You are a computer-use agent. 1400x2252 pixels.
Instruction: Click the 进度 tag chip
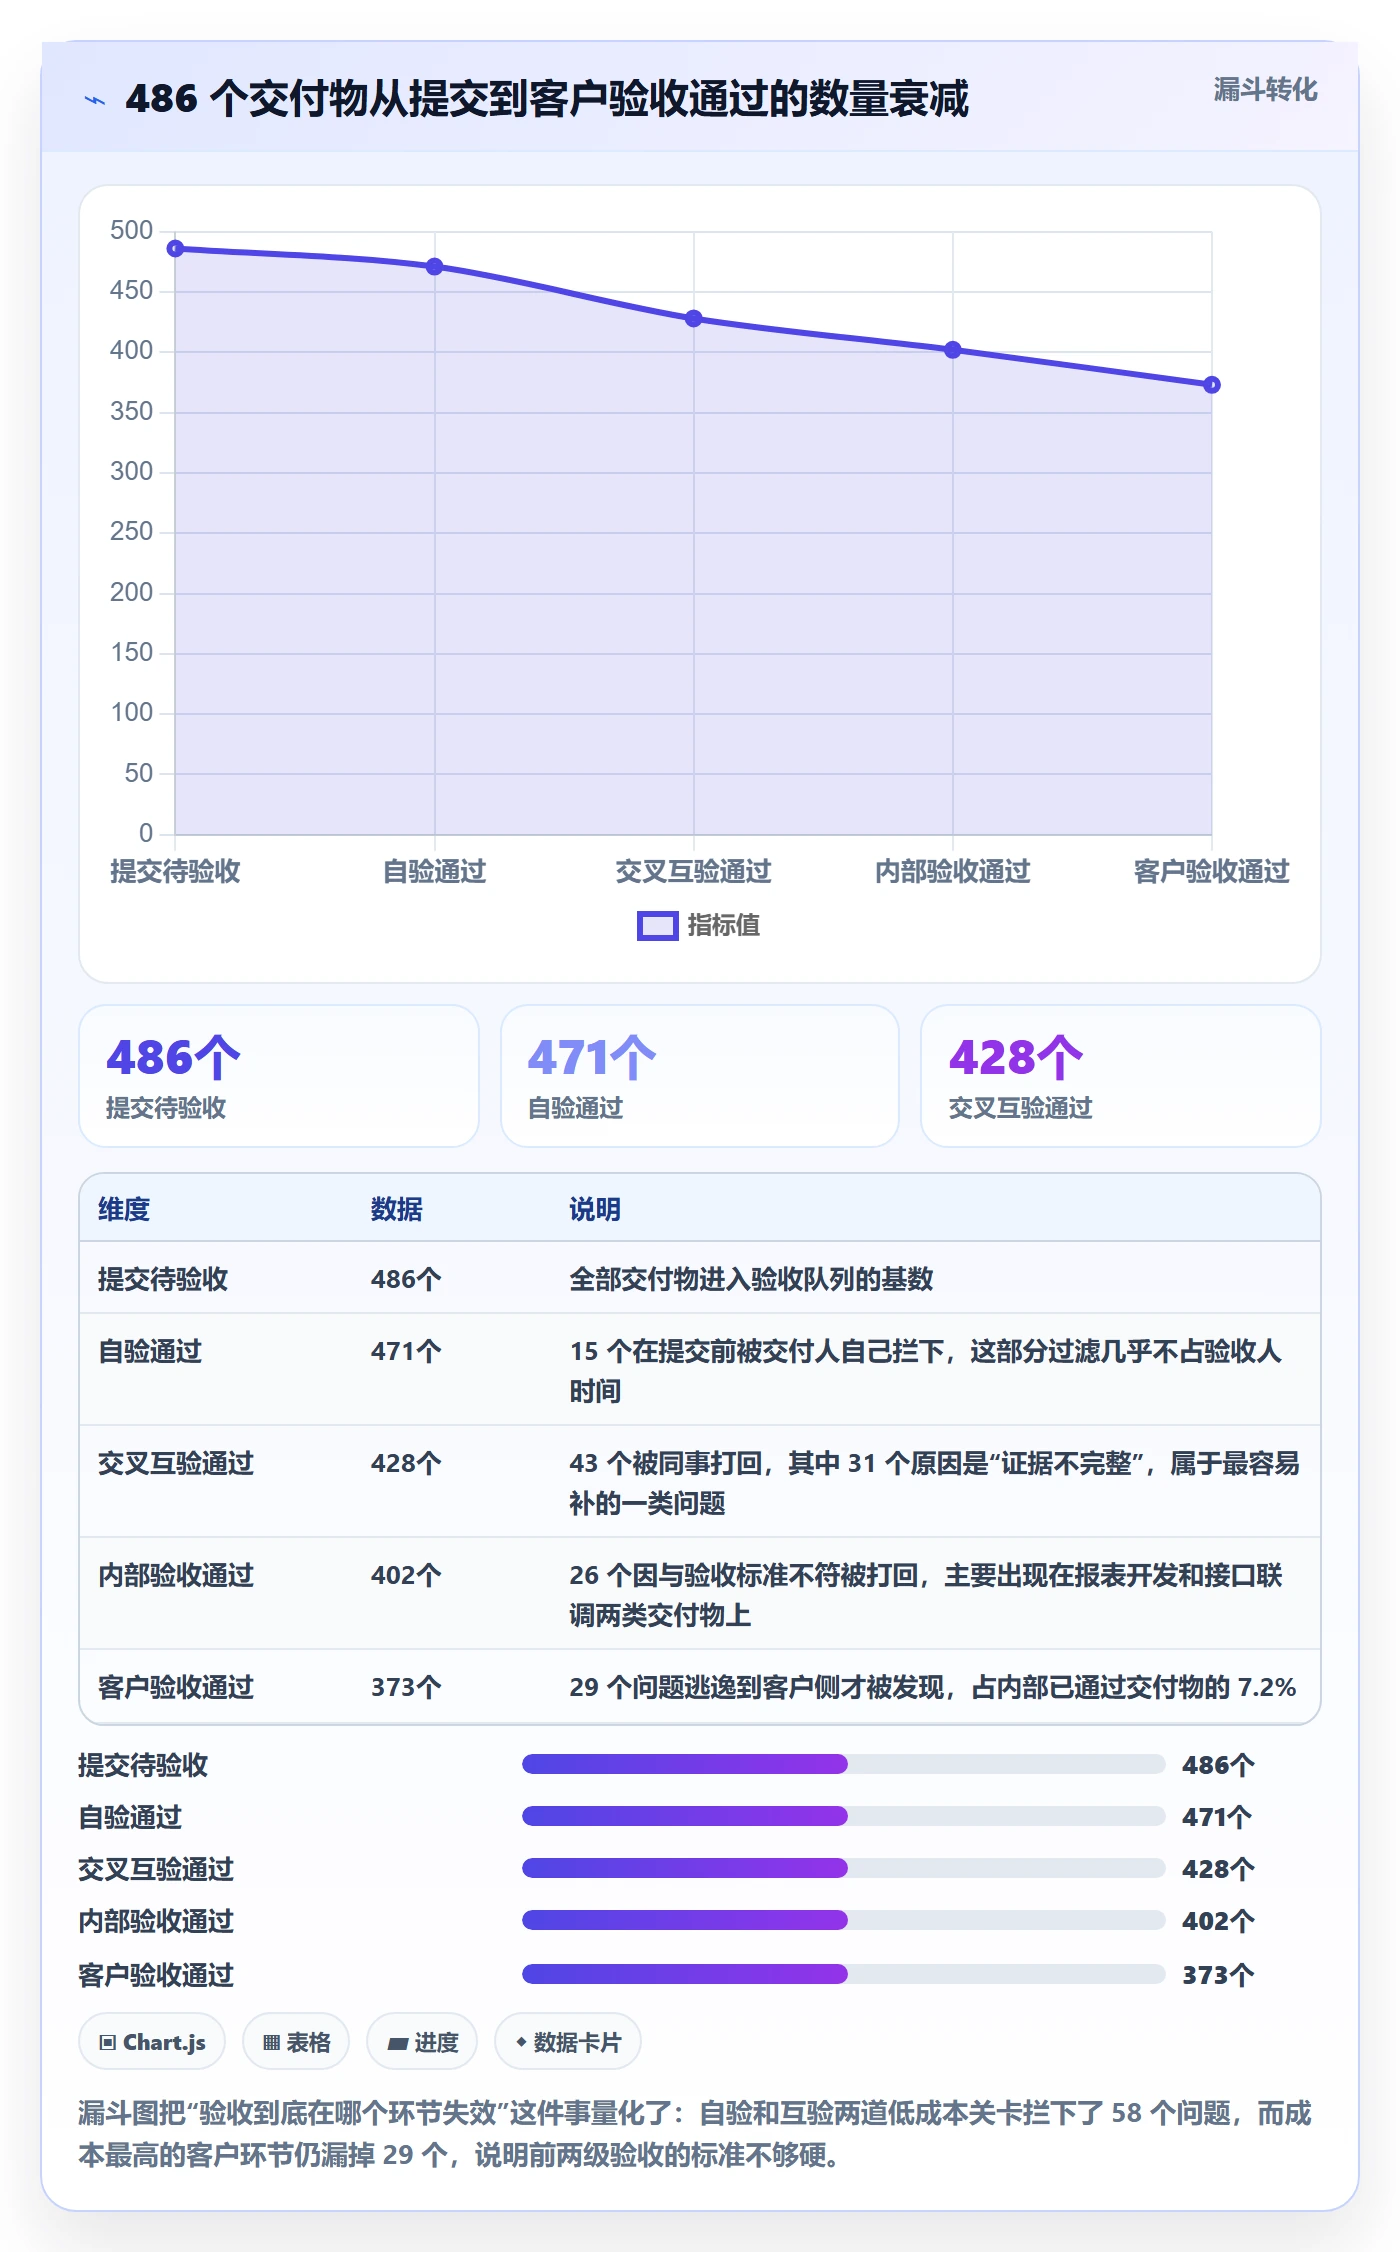coord(422,2042)
